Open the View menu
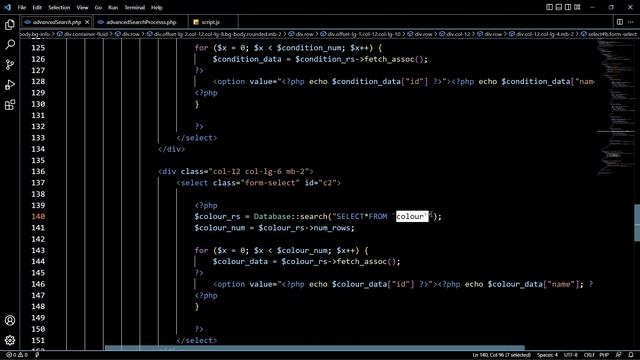640x360 pixels. pos(82,7)
